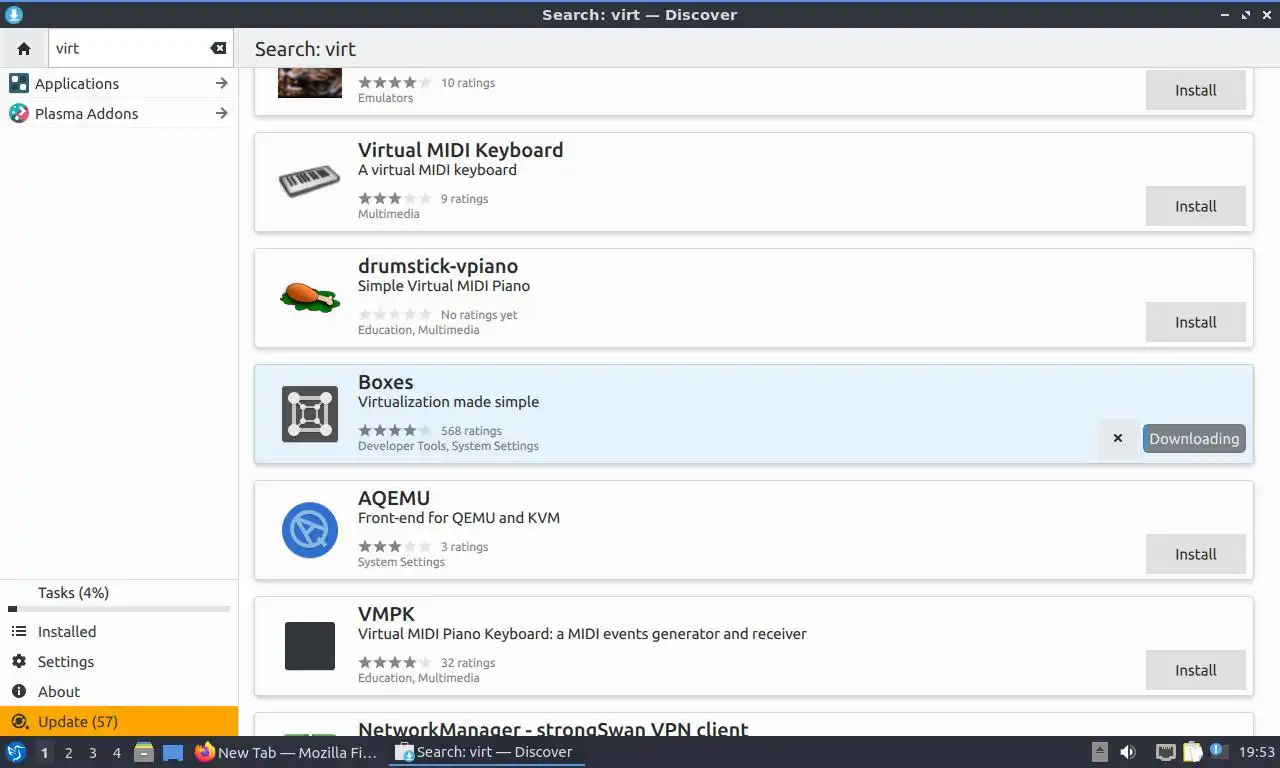Switch to virtual desktop 3
The height and width of the screenshot is (768, 1280).
click(x=93, y=752)
